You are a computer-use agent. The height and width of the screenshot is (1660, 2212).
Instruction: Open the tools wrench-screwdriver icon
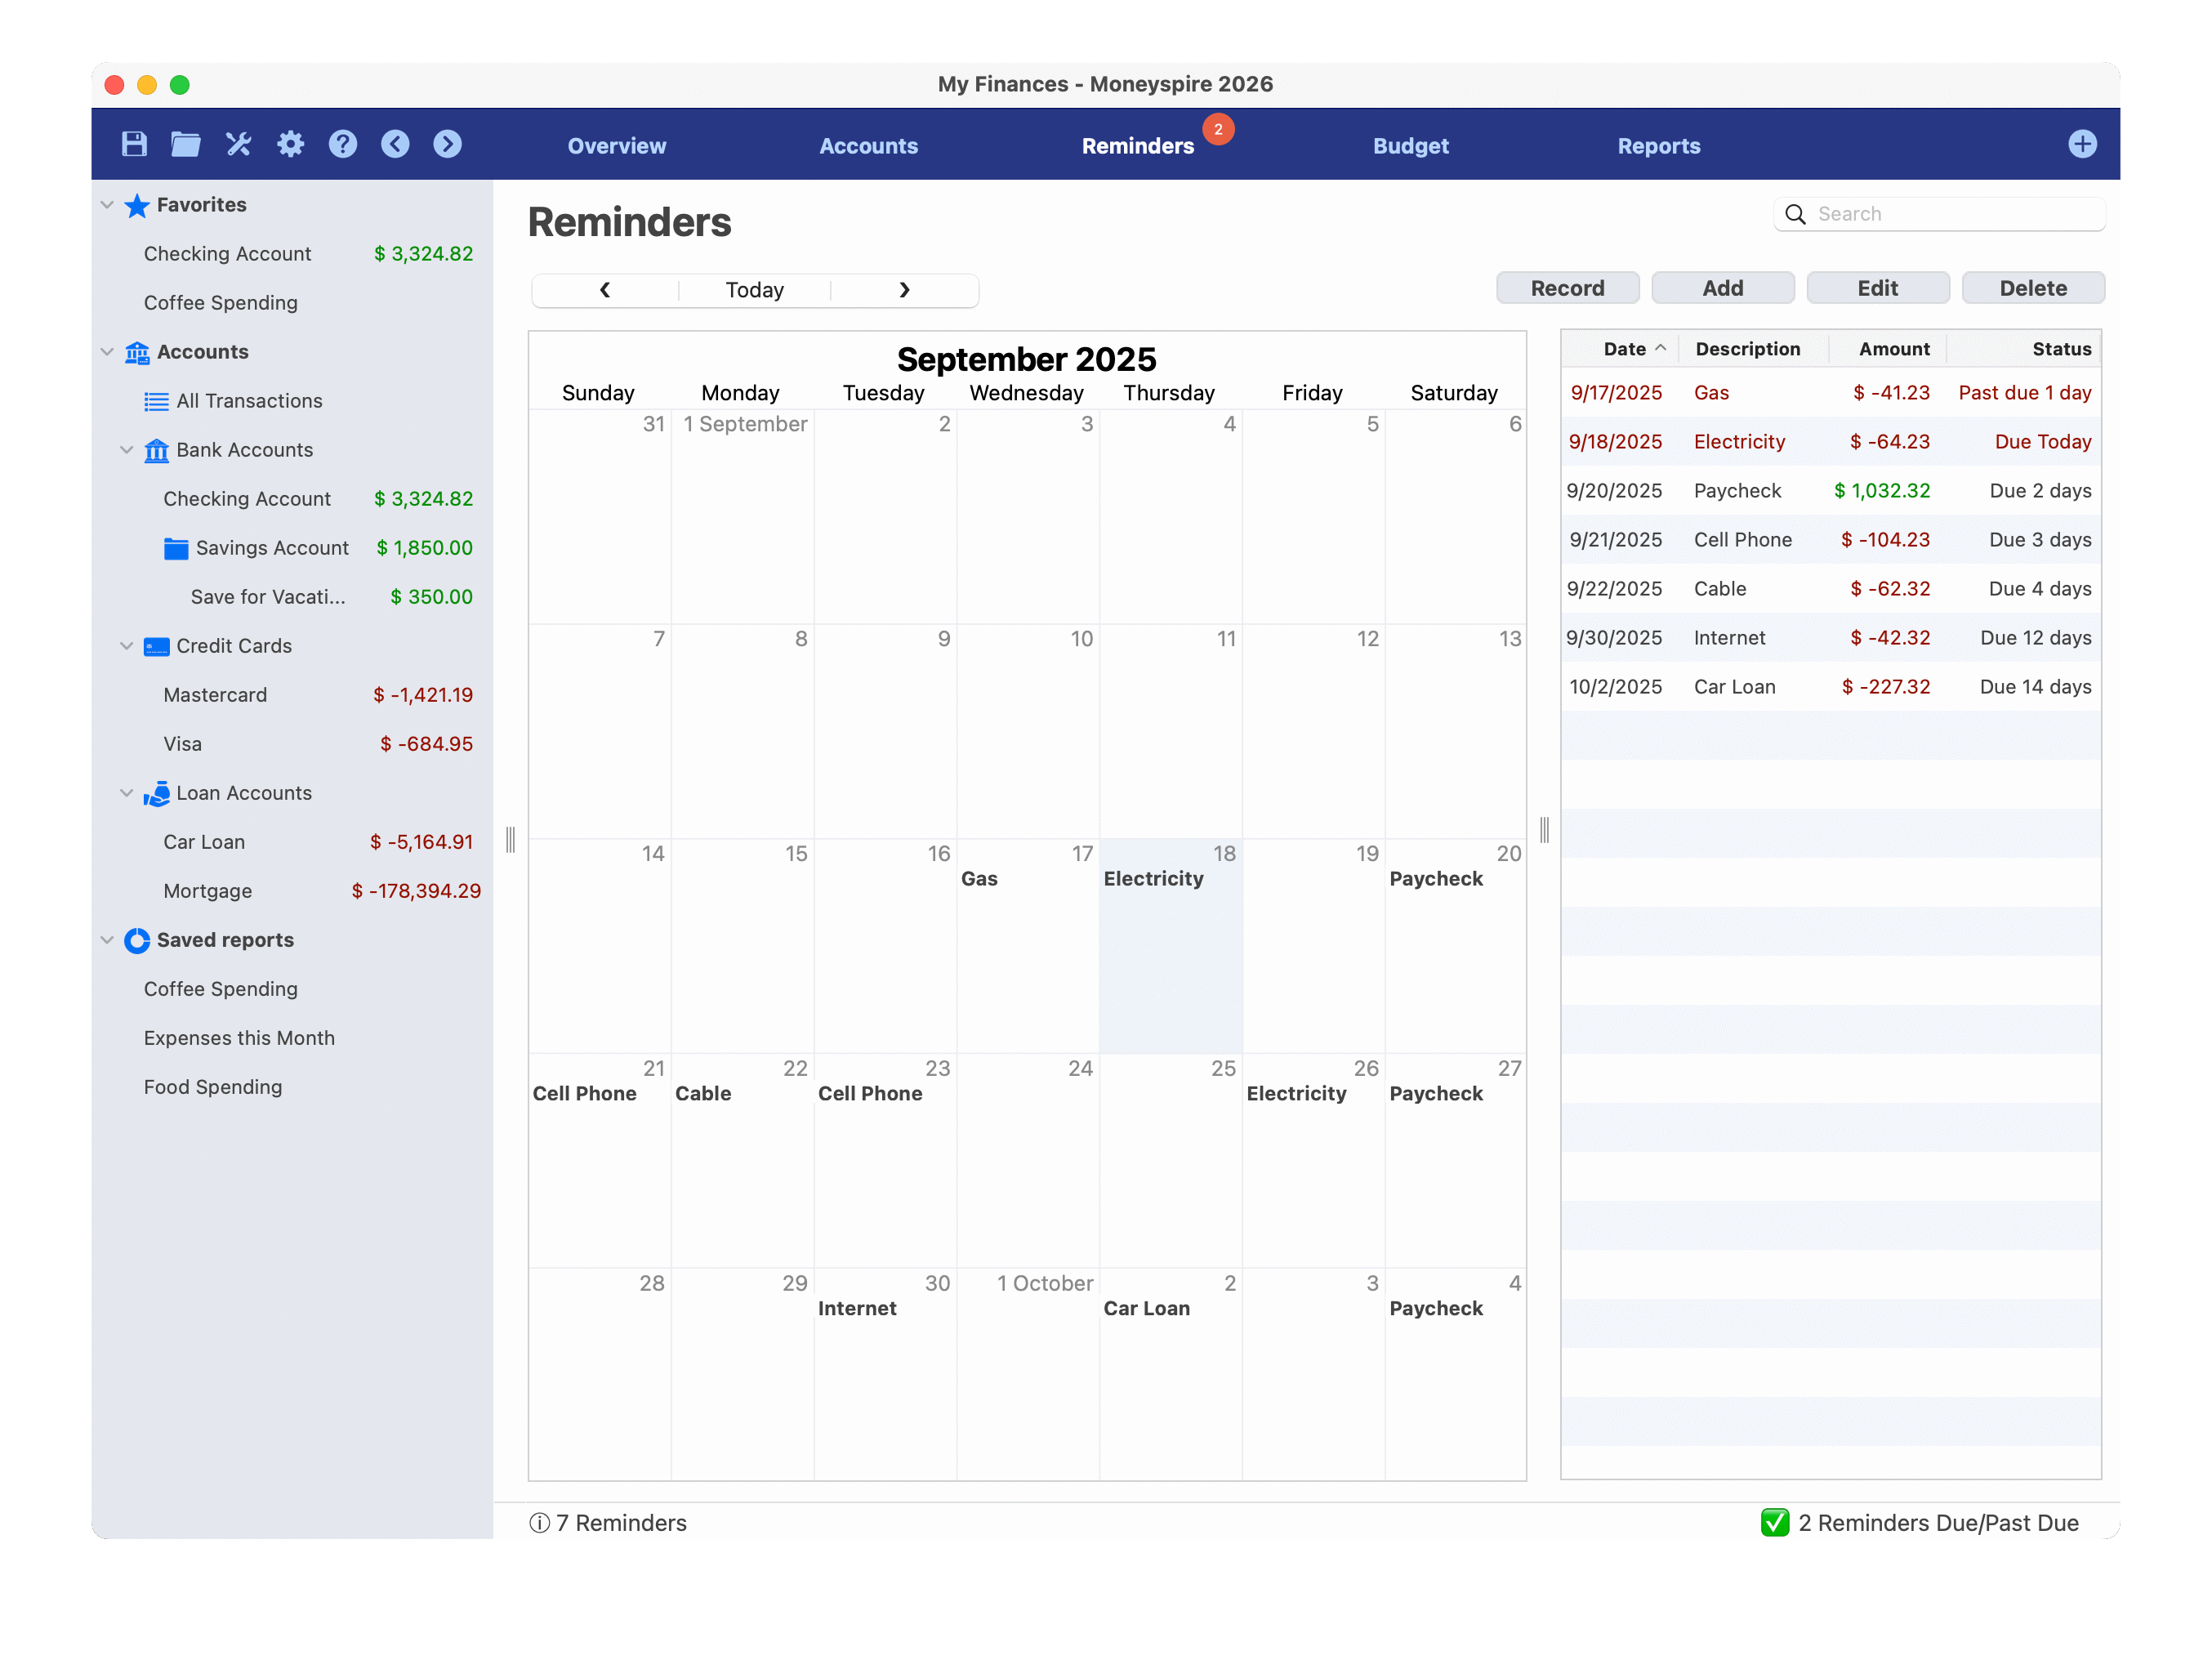tap(238, 144)
